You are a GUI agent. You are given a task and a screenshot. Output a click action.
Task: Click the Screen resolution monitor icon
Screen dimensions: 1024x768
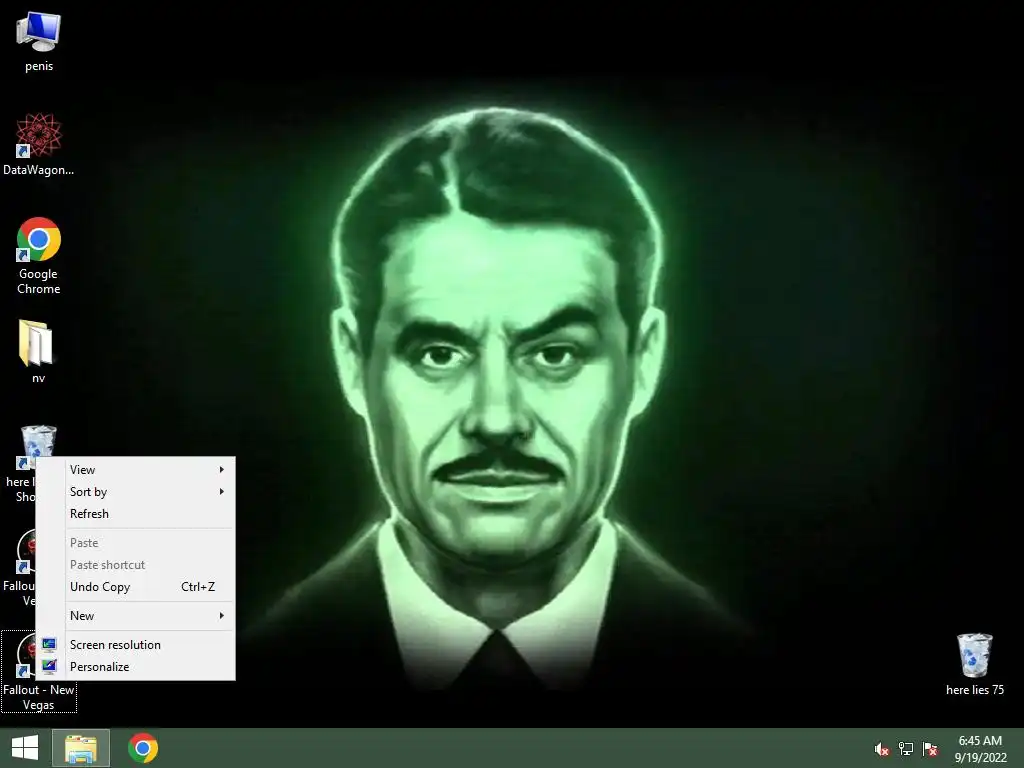pos(50,645)
